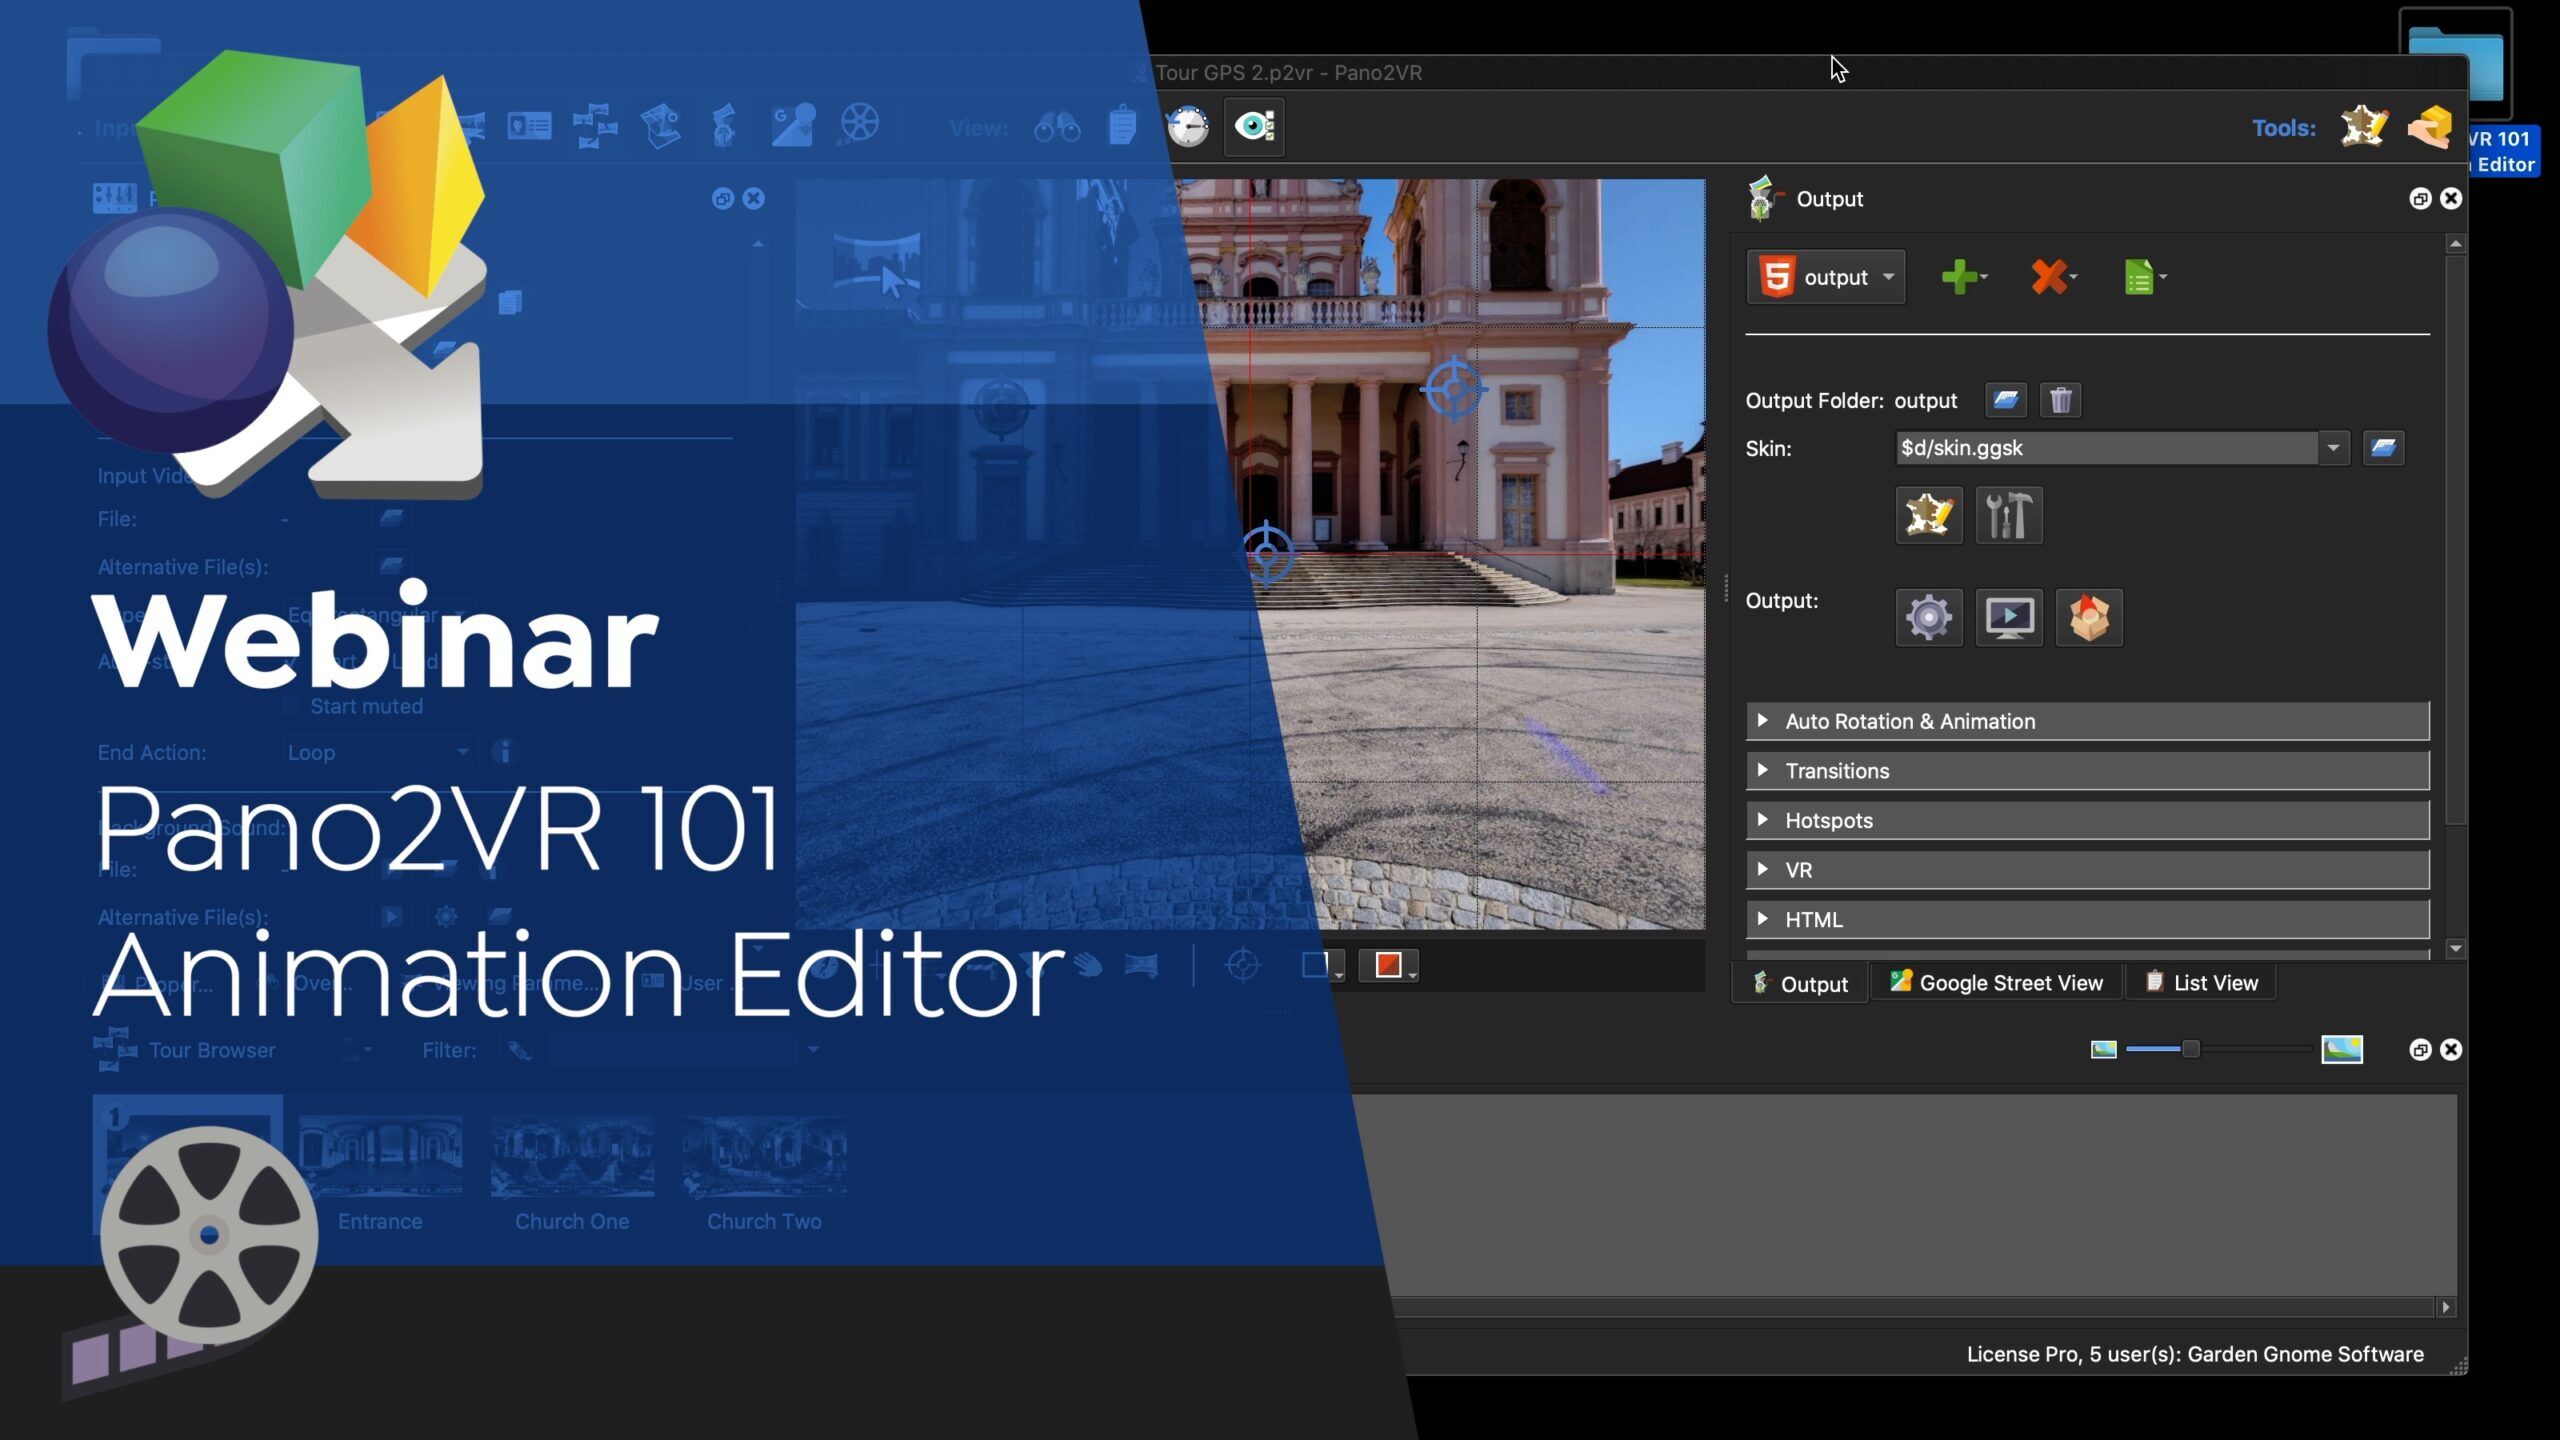This screenshot has width=2560, height=1440.
Task: Toggle the eye Viewing Parameters button
Action: pyautogui.click(x=1254, y=127)
